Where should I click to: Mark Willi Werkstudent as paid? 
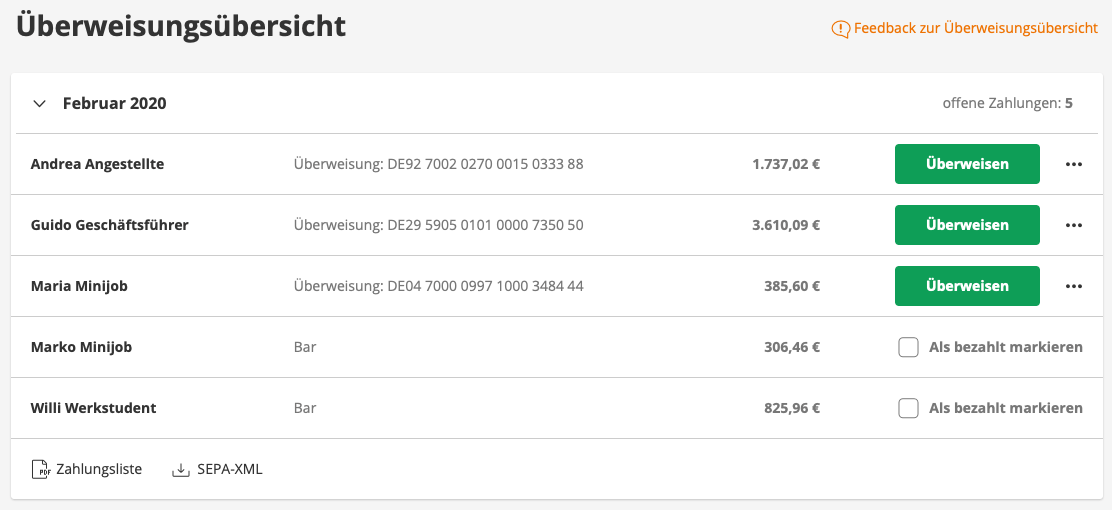(x=908, y=409)
